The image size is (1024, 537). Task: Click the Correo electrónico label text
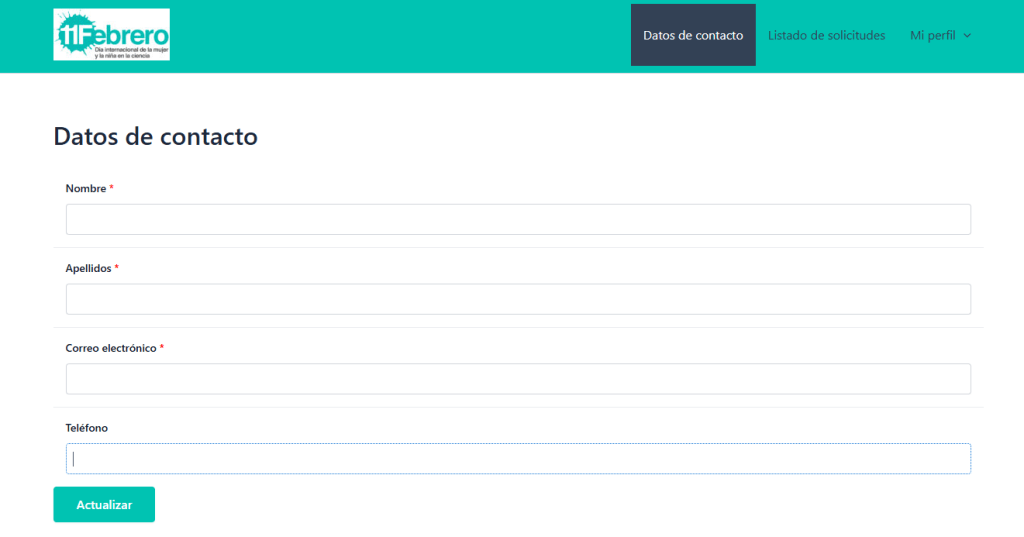coord(111,348)
